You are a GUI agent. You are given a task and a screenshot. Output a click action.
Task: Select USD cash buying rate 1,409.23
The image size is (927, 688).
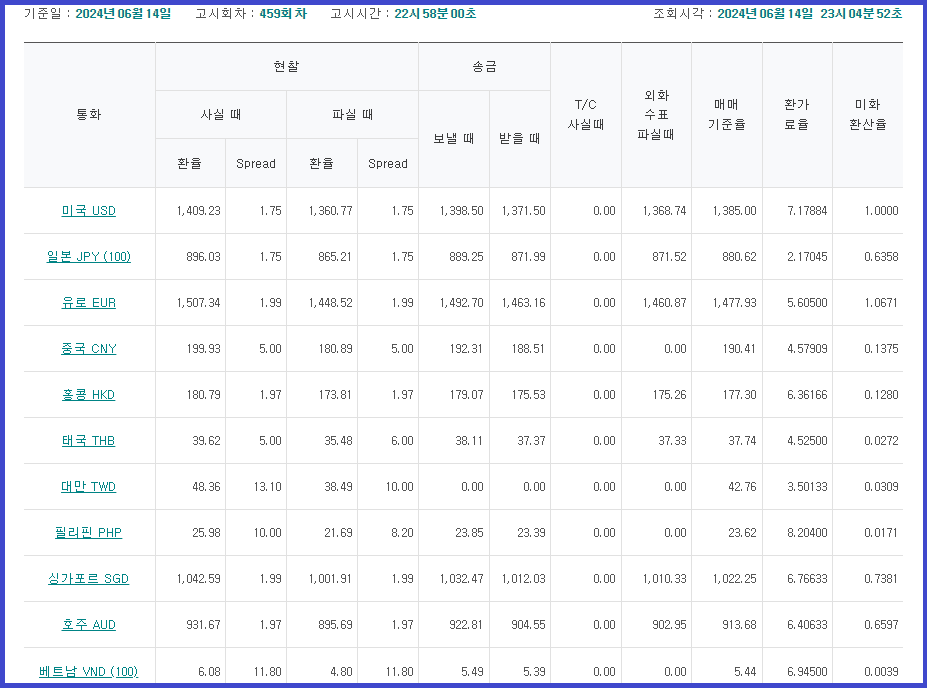pos(198,210)
